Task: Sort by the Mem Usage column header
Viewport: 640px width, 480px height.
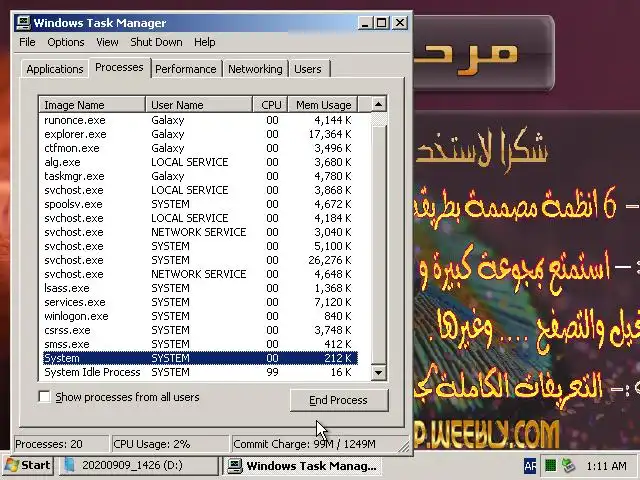Action: click(323, 105)
